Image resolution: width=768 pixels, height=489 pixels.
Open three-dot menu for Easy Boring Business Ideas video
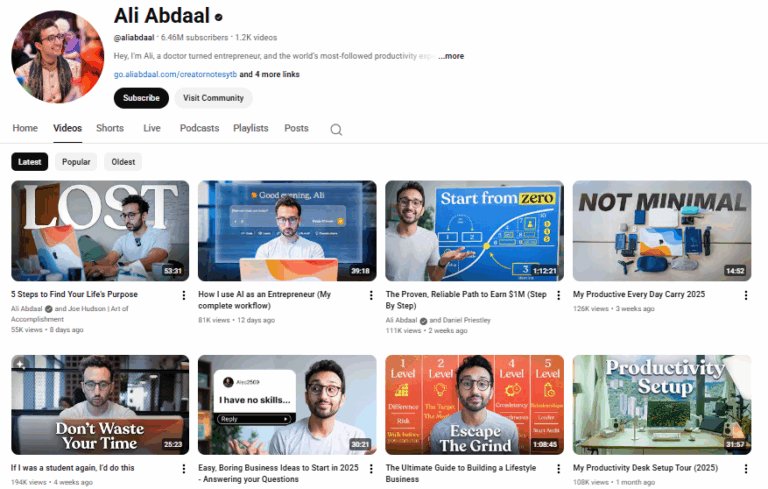coord(371,469)
